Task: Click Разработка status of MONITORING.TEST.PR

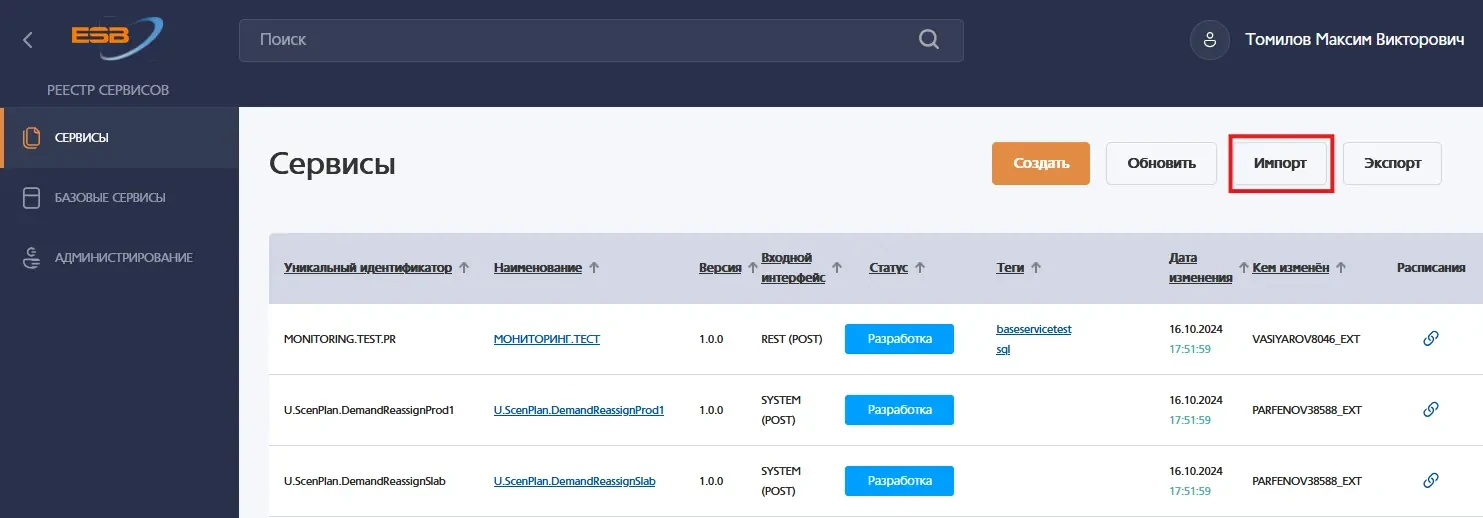Action: (899, 339)
